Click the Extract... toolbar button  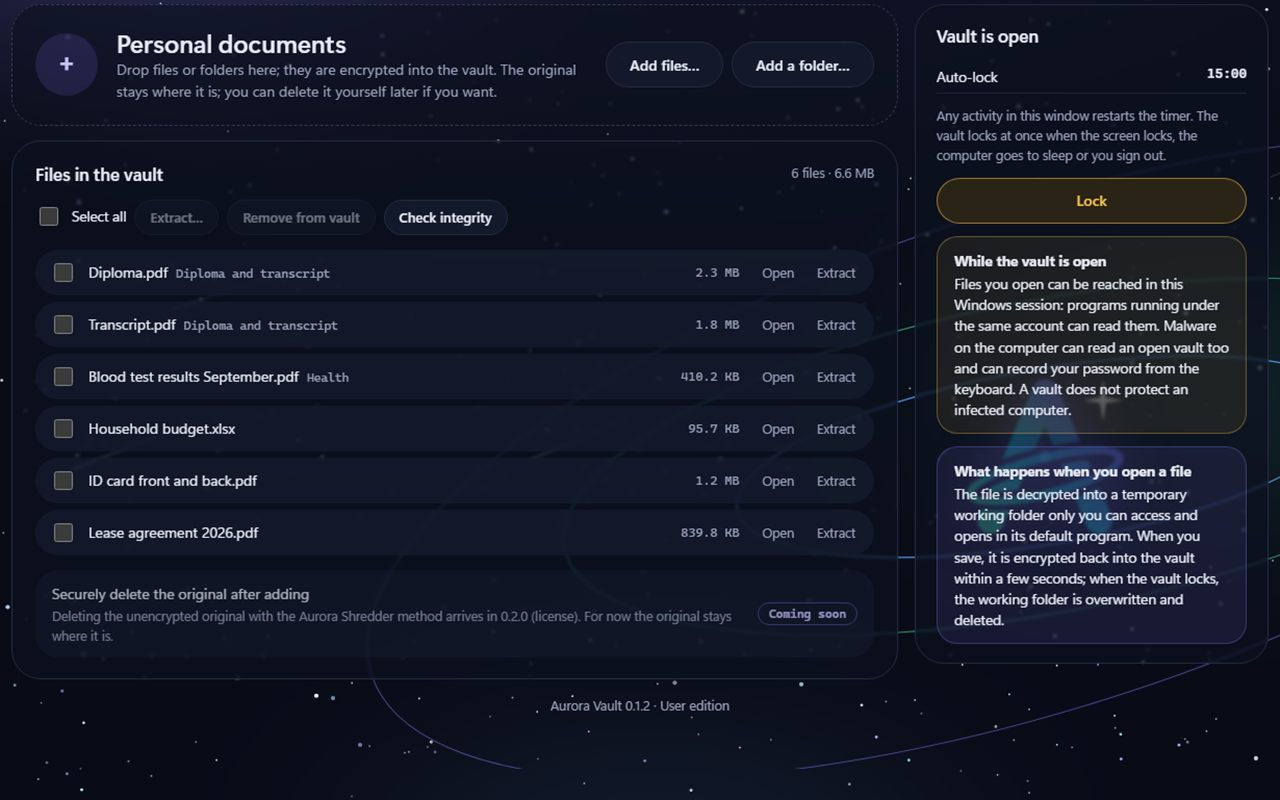point(176,218)
